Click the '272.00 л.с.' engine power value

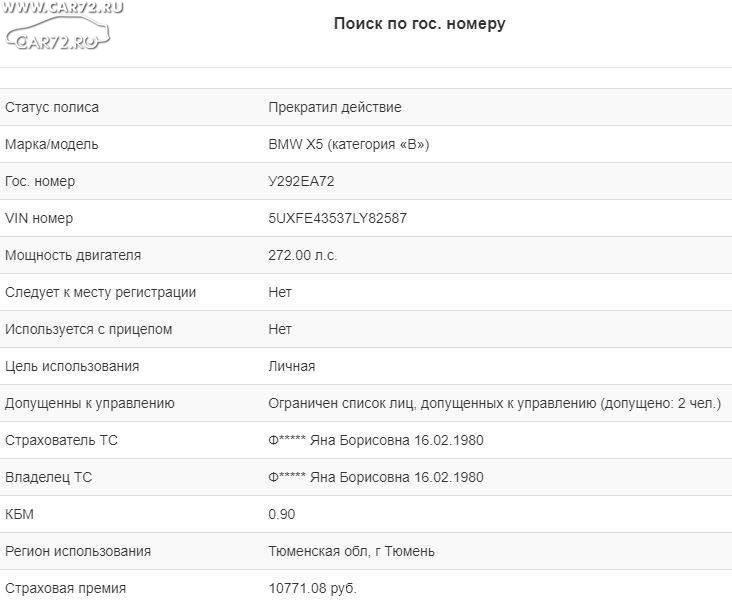(303, 255)
